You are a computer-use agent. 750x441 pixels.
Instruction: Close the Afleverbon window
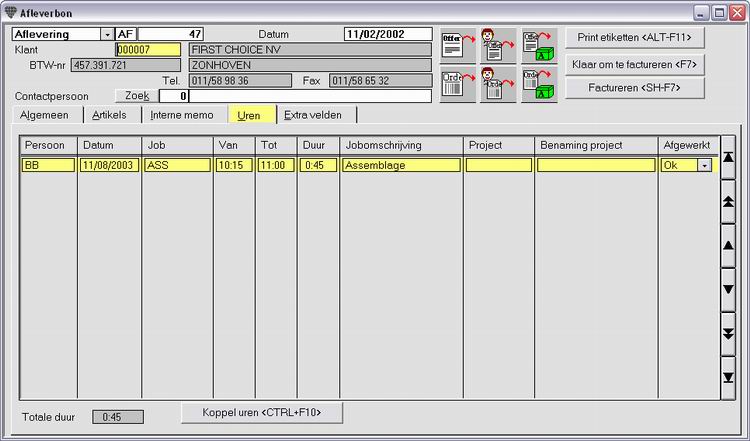point(737,13)
